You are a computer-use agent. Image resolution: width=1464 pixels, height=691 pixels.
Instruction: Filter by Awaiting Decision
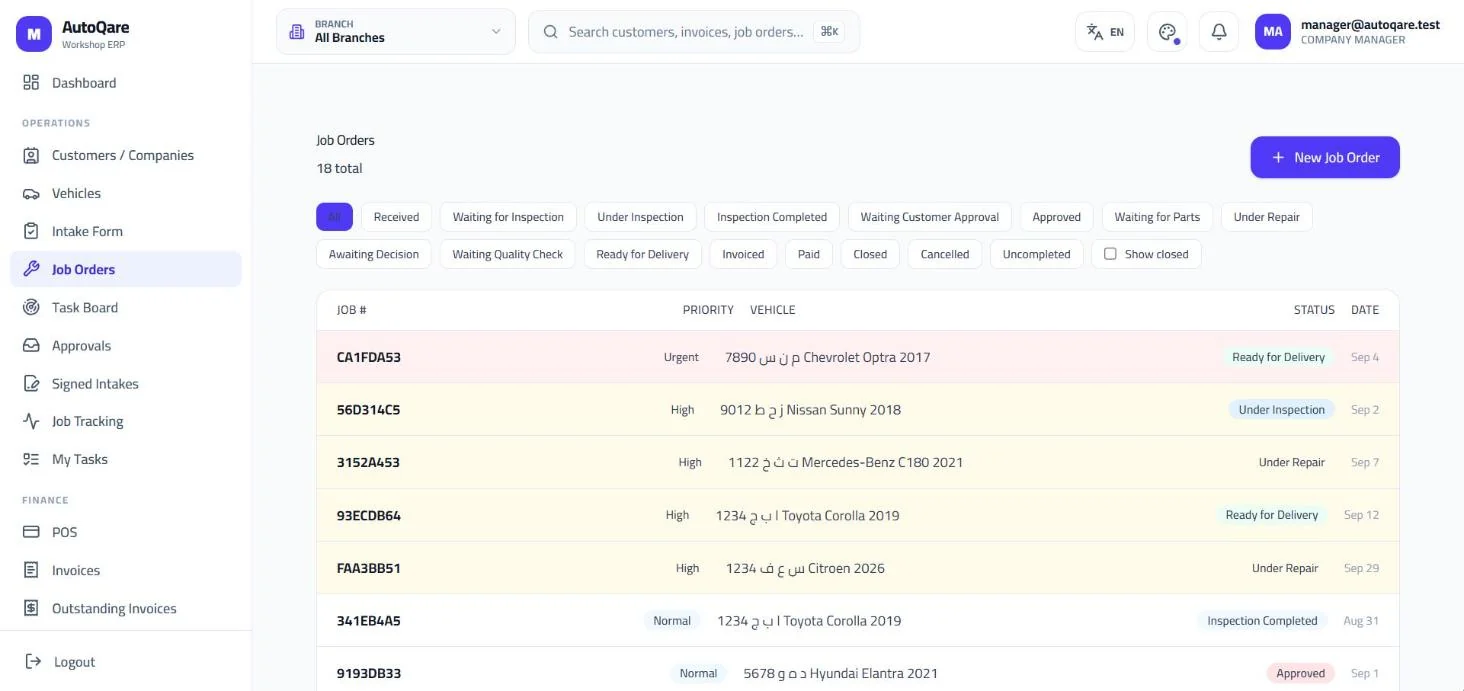point(374,254)
